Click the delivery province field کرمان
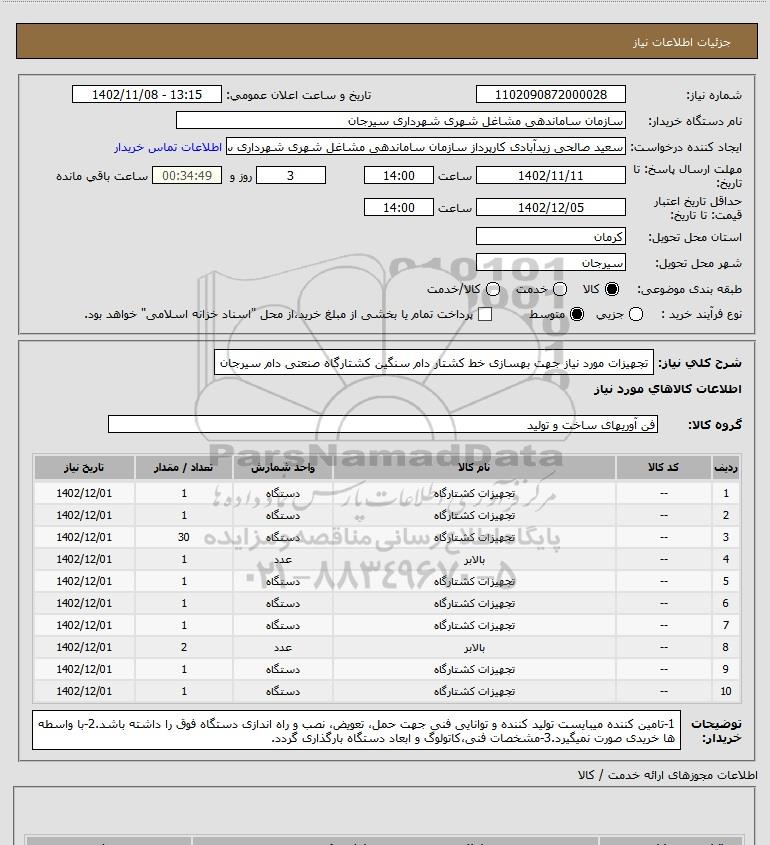 (x=551, y=237)
